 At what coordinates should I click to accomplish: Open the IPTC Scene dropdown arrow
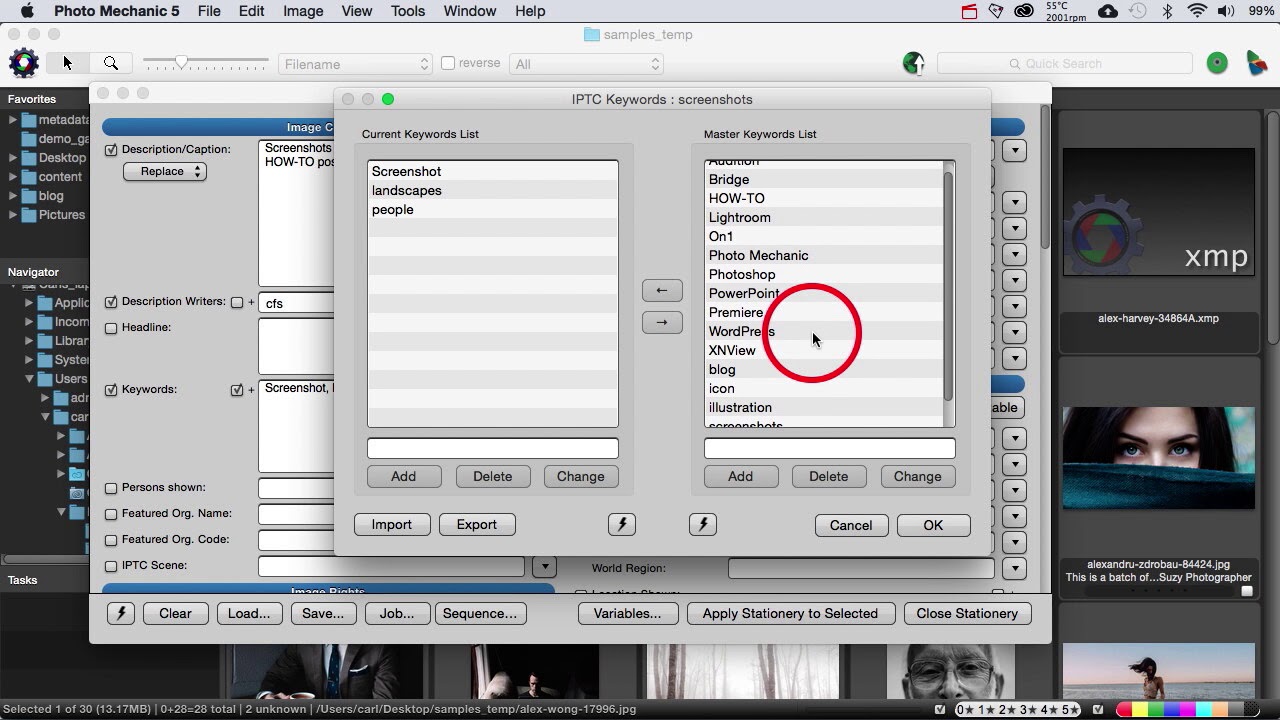tap(544, 567)
